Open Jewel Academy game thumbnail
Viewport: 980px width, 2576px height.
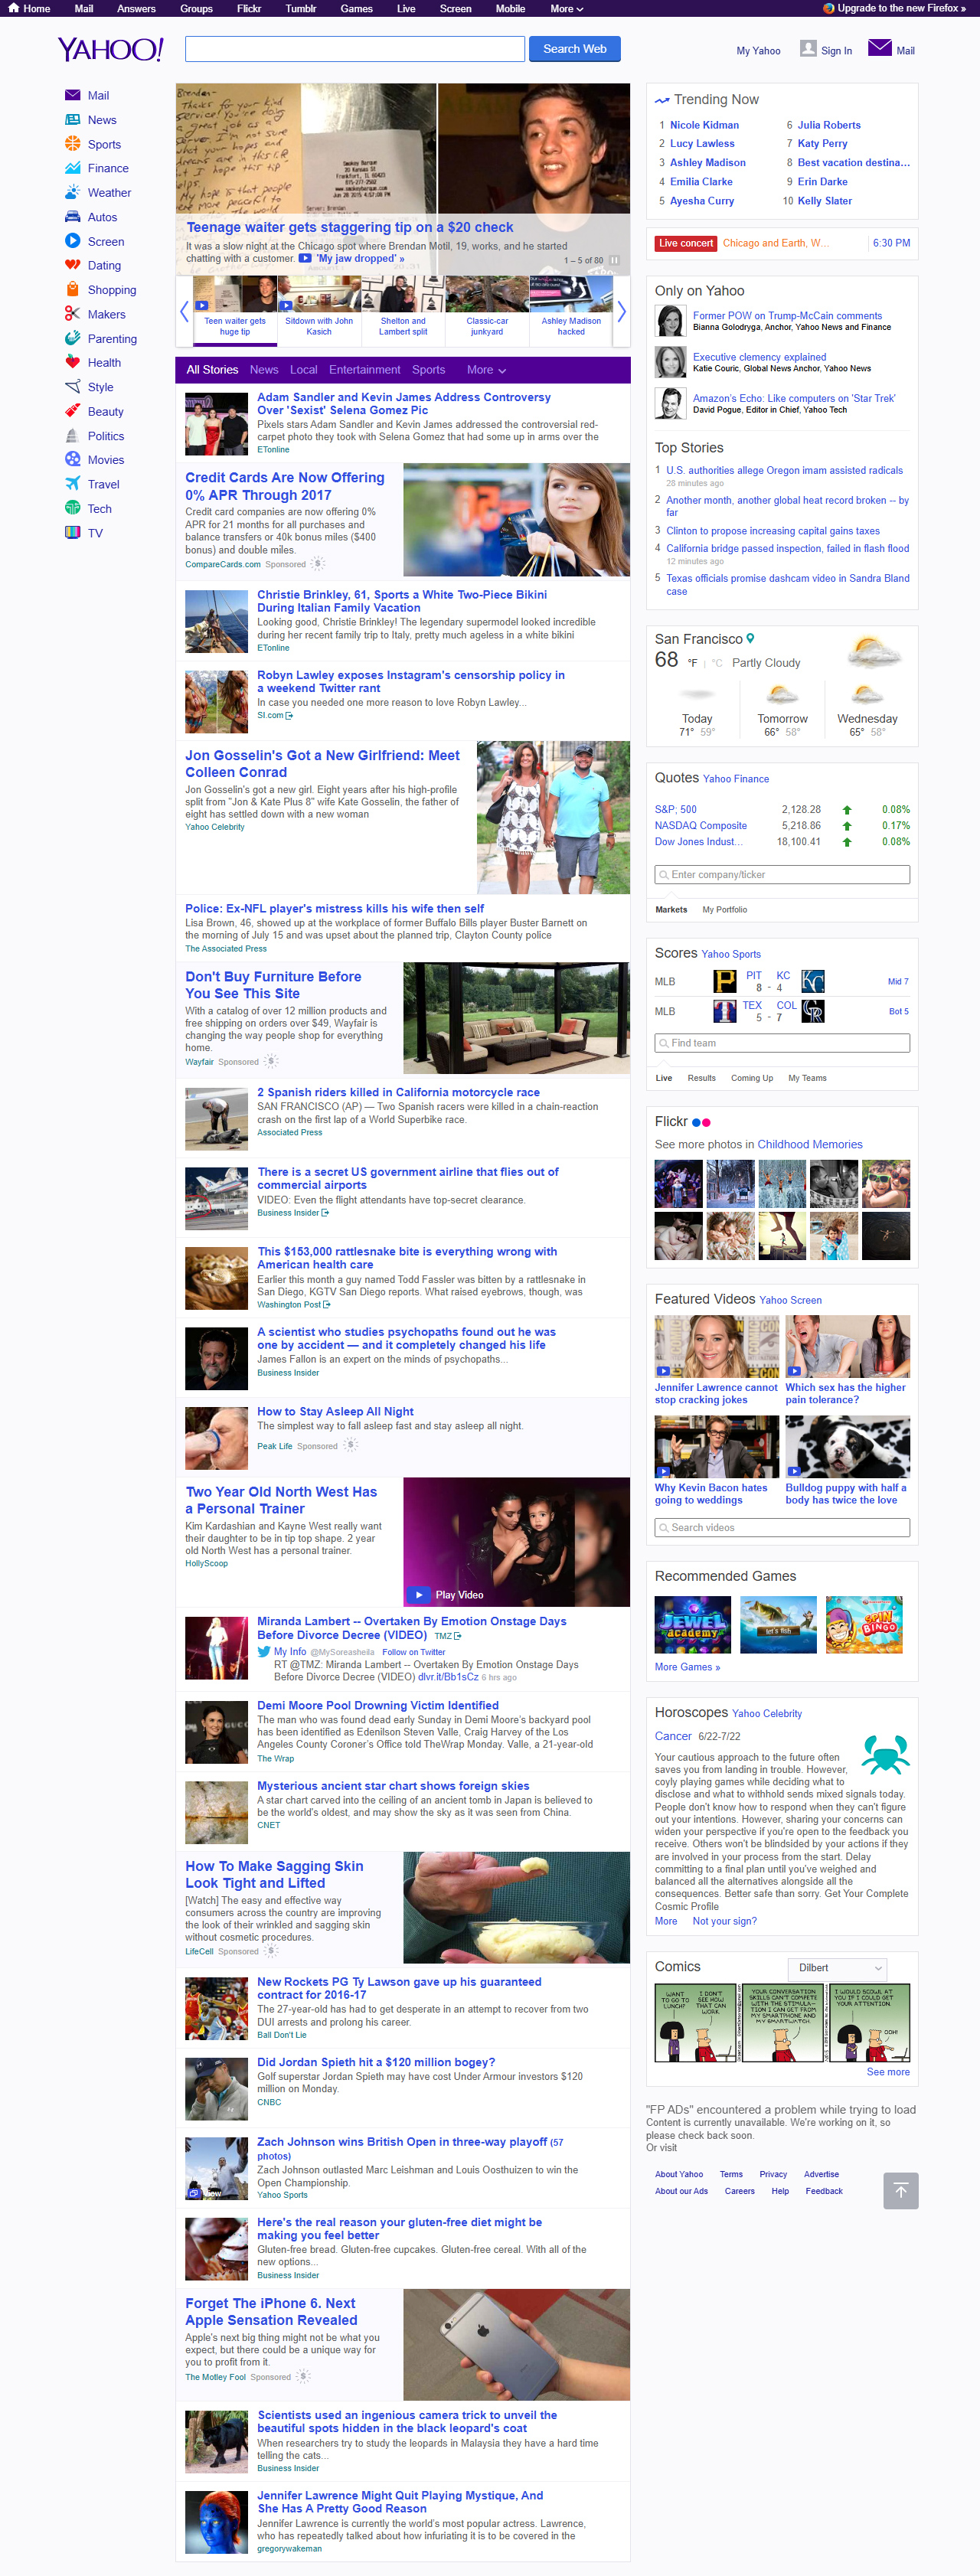[692, 1625]
